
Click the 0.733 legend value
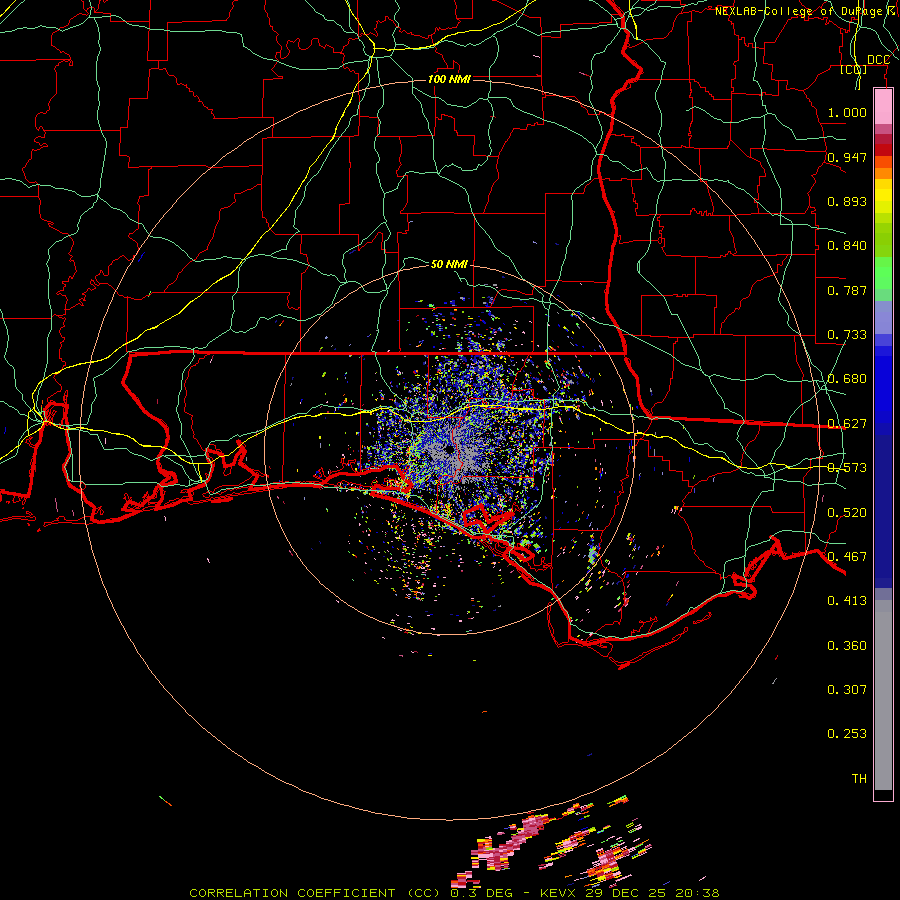(847, 335)
